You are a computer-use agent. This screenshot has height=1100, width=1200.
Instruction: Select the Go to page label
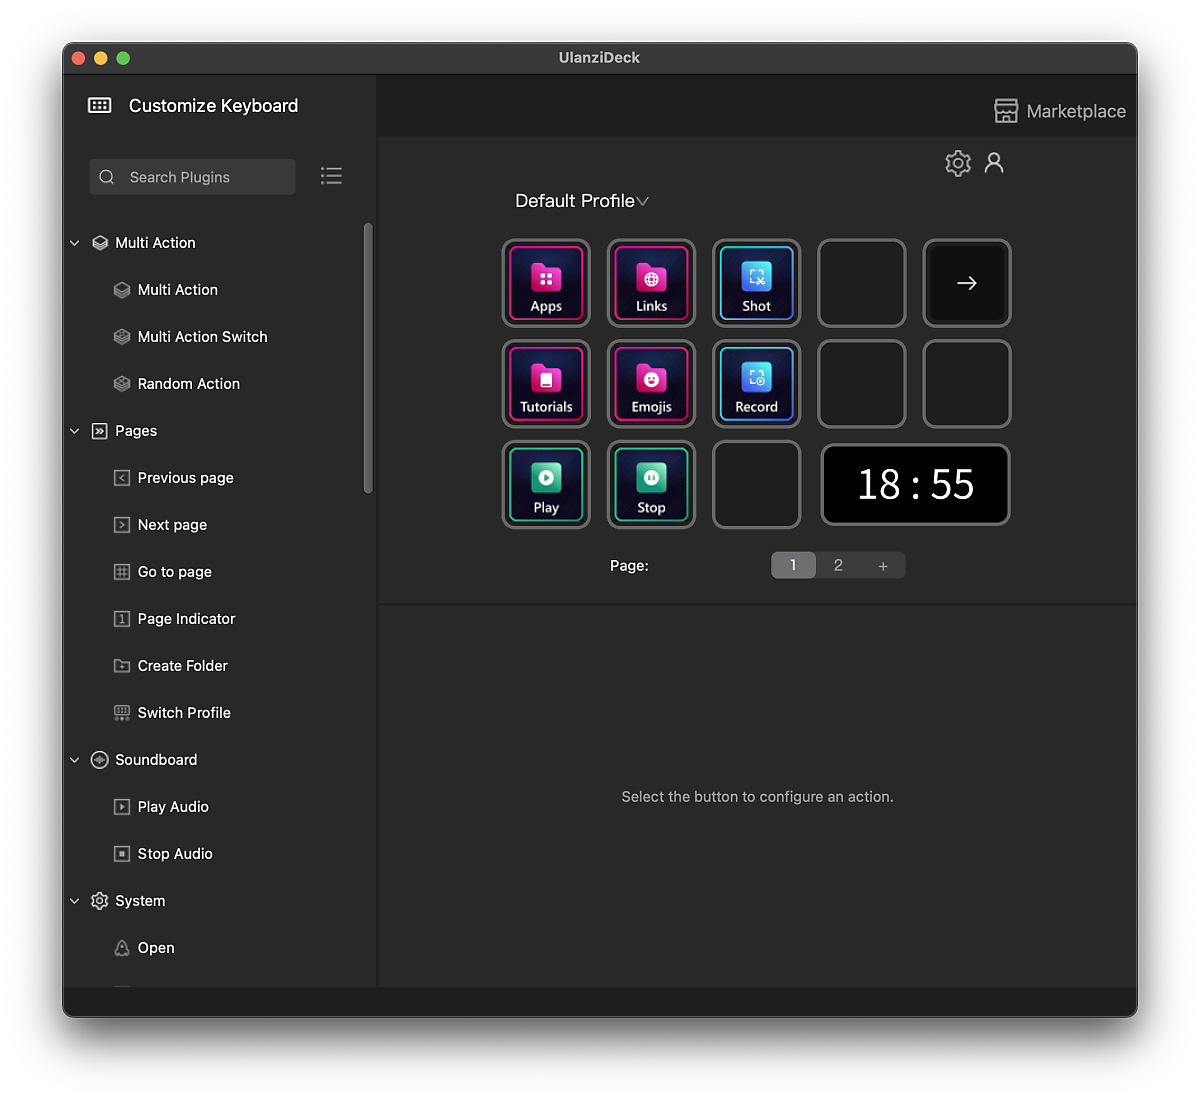click(x=174, y=572)
